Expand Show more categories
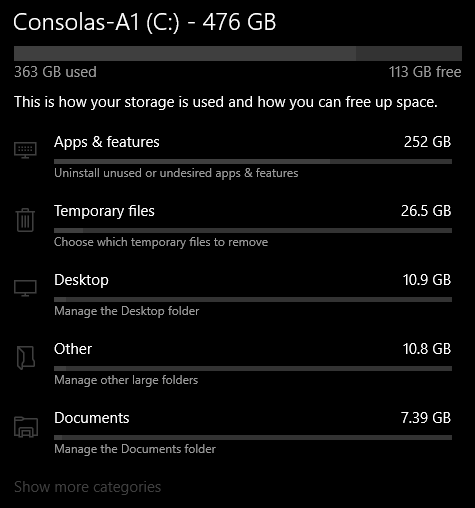The width and height of the screenshot is (475, 508). point(87,487)
